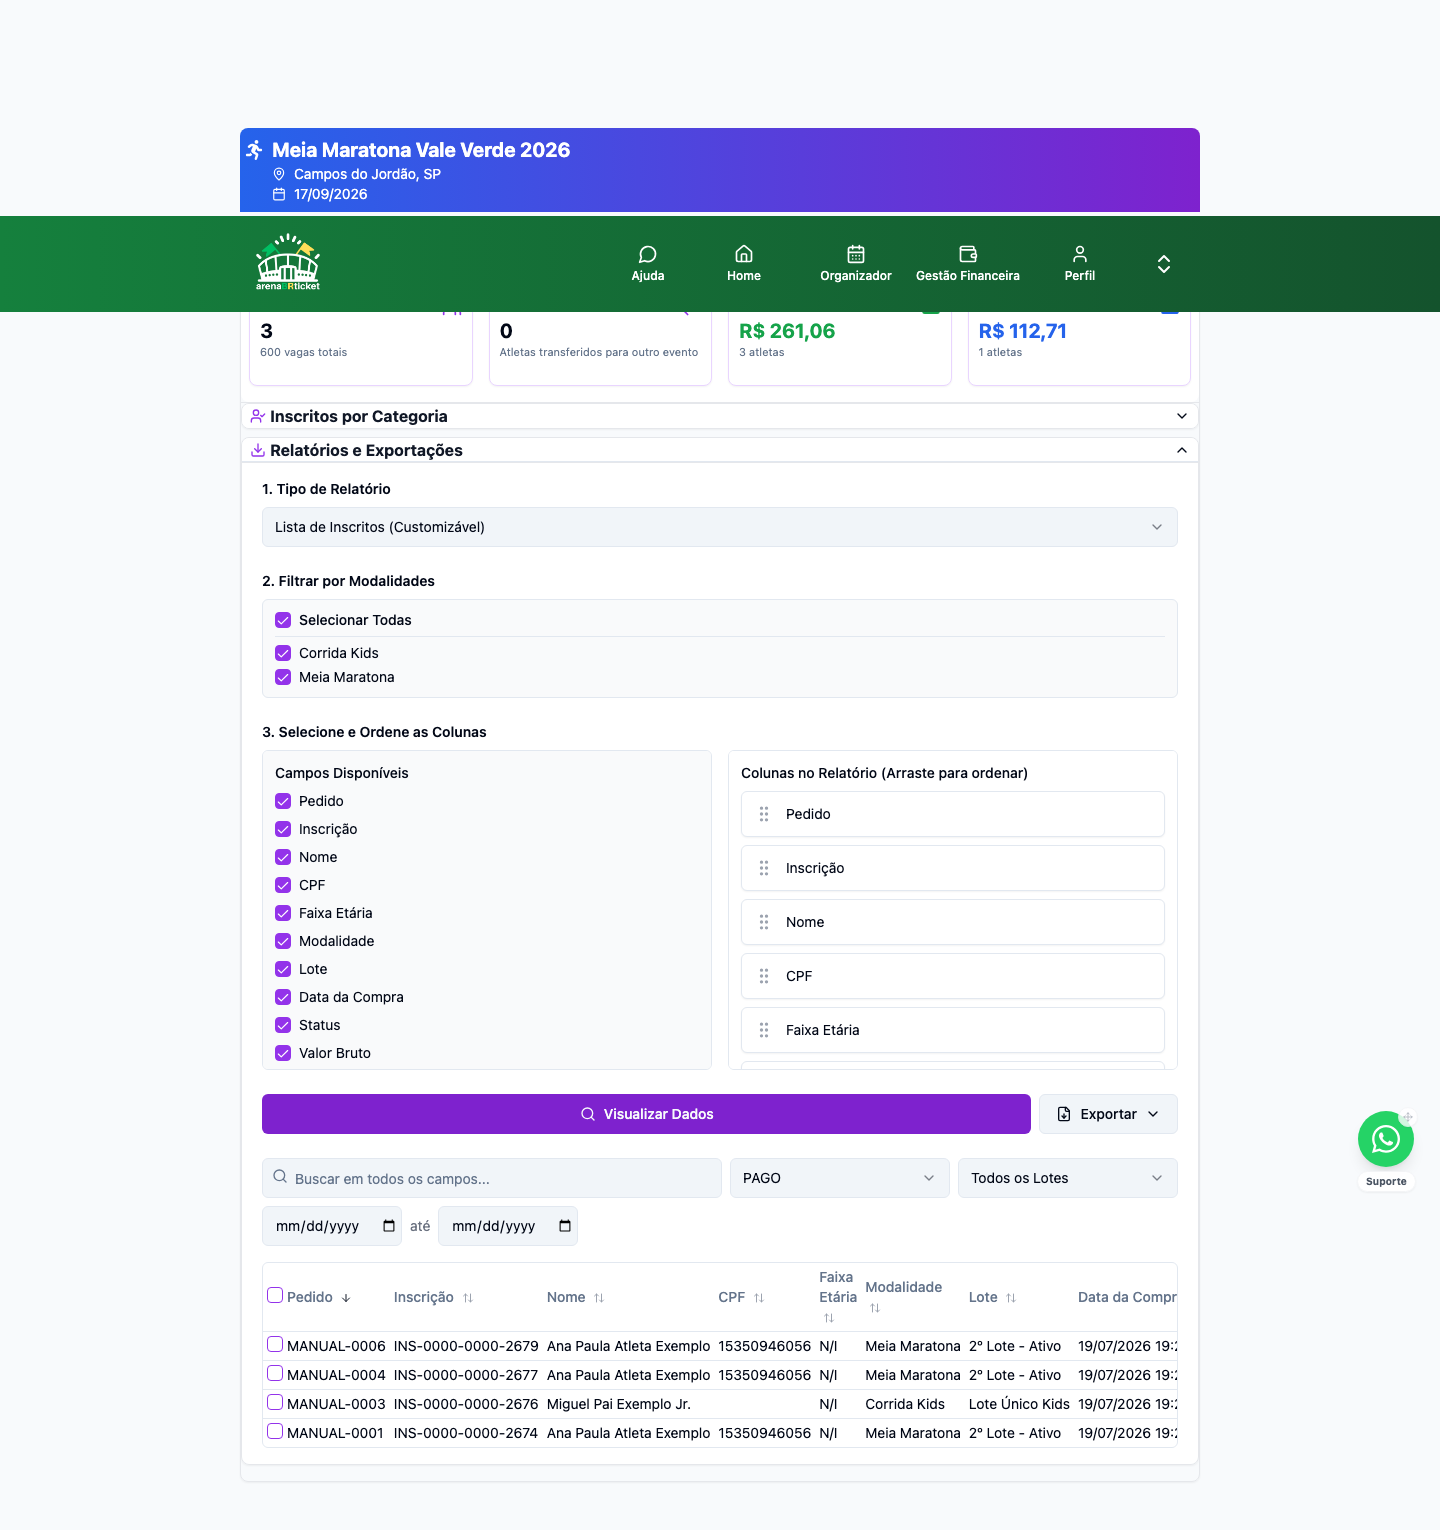Sort table by Nome arrows icon
This screenshot has height=1530, width=1440.
click(x=599, y=1298)
